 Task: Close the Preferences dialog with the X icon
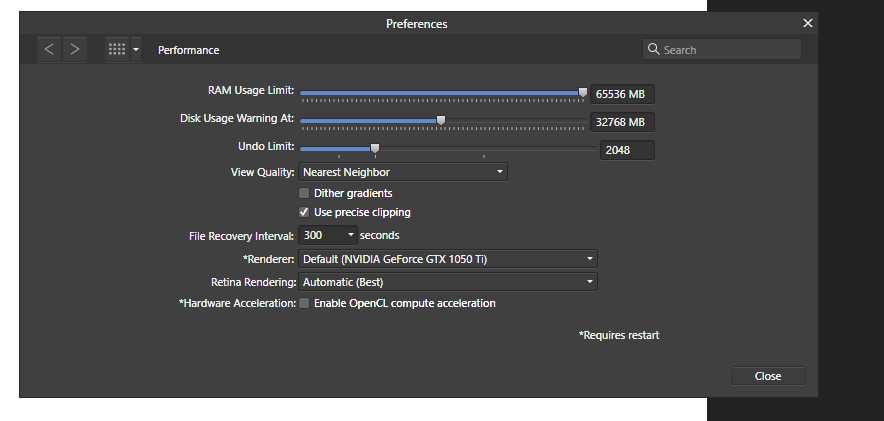[808, 23]
